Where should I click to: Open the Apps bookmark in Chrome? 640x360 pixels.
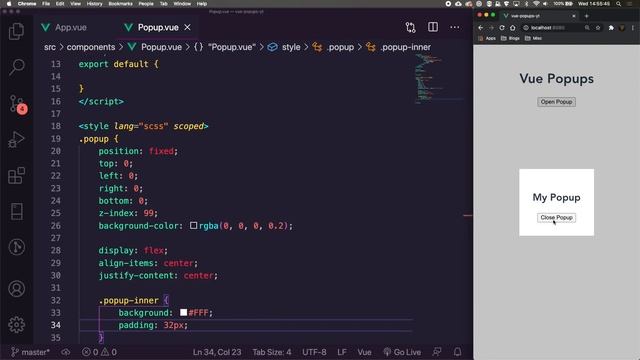[487, 38]
